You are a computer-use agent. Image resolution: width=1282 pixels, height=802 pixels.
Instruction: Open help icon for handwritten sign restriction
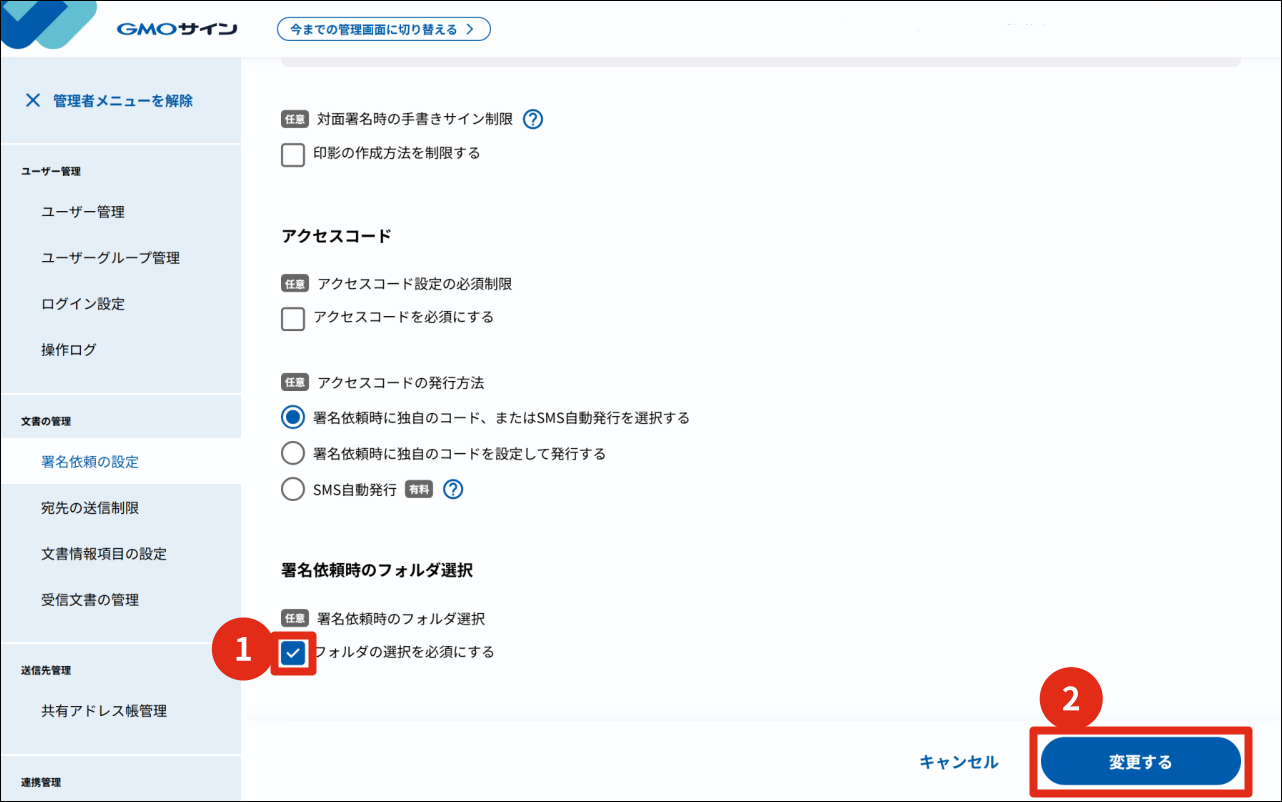[533, 119]
